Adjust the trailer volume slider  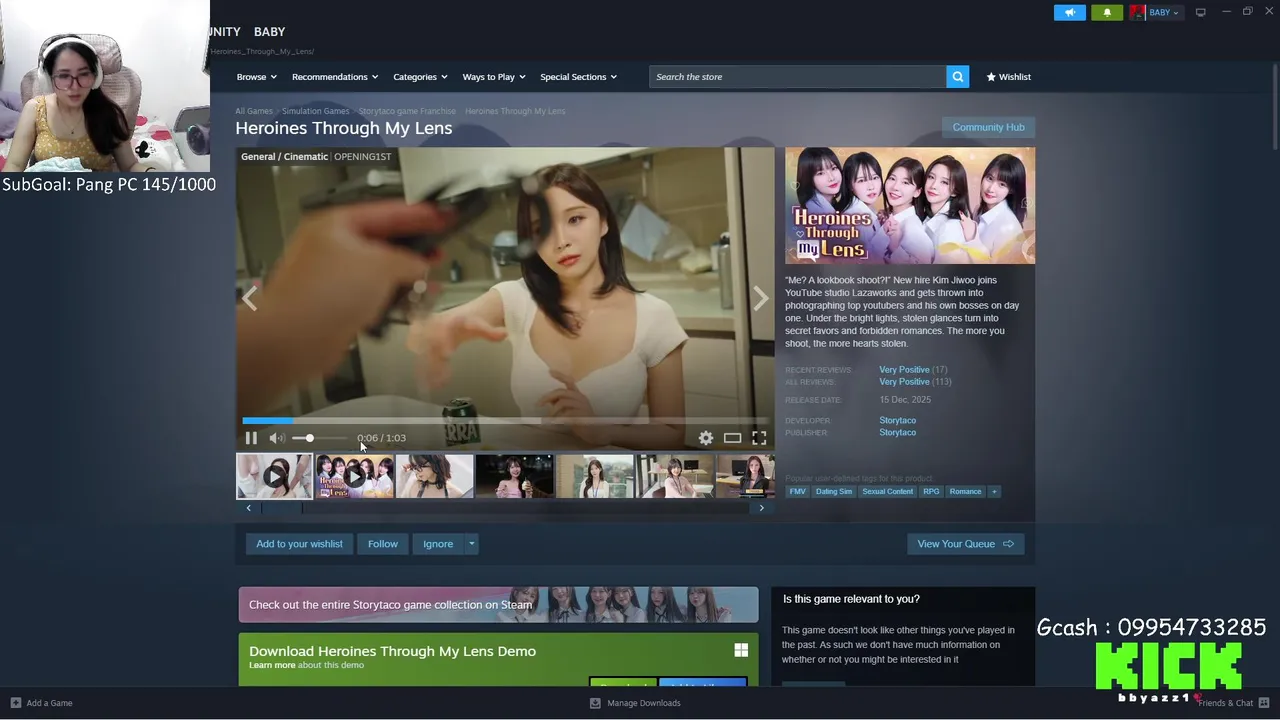[x=320, y=438]
